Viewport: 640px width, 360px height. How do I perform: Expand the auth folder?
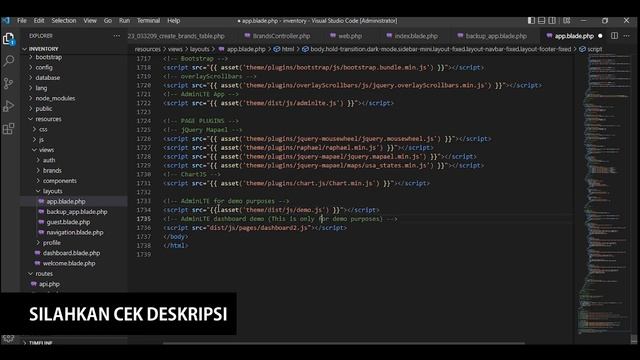49,160
